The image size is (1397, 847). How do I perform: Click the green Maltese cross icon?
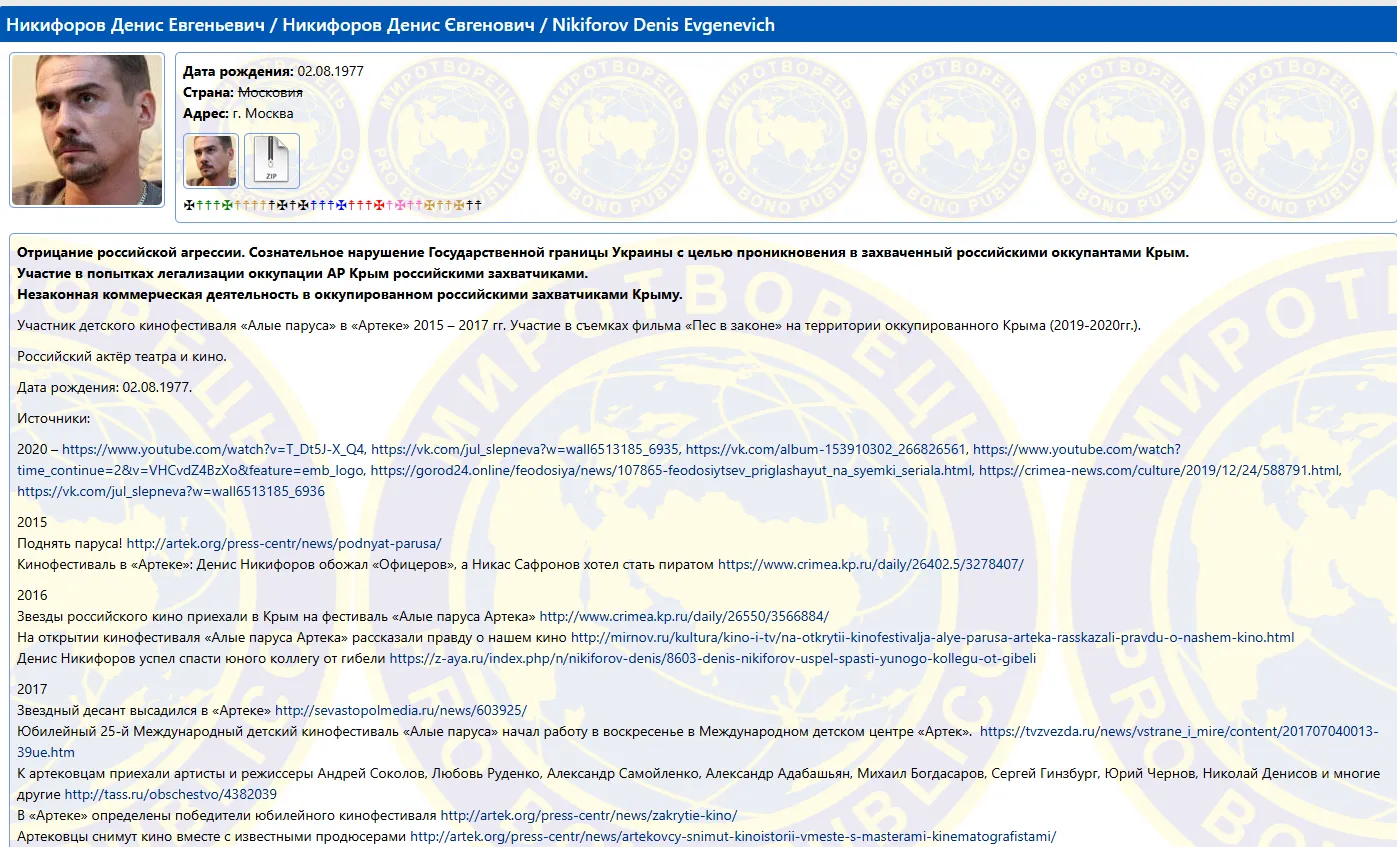point(227,205)
